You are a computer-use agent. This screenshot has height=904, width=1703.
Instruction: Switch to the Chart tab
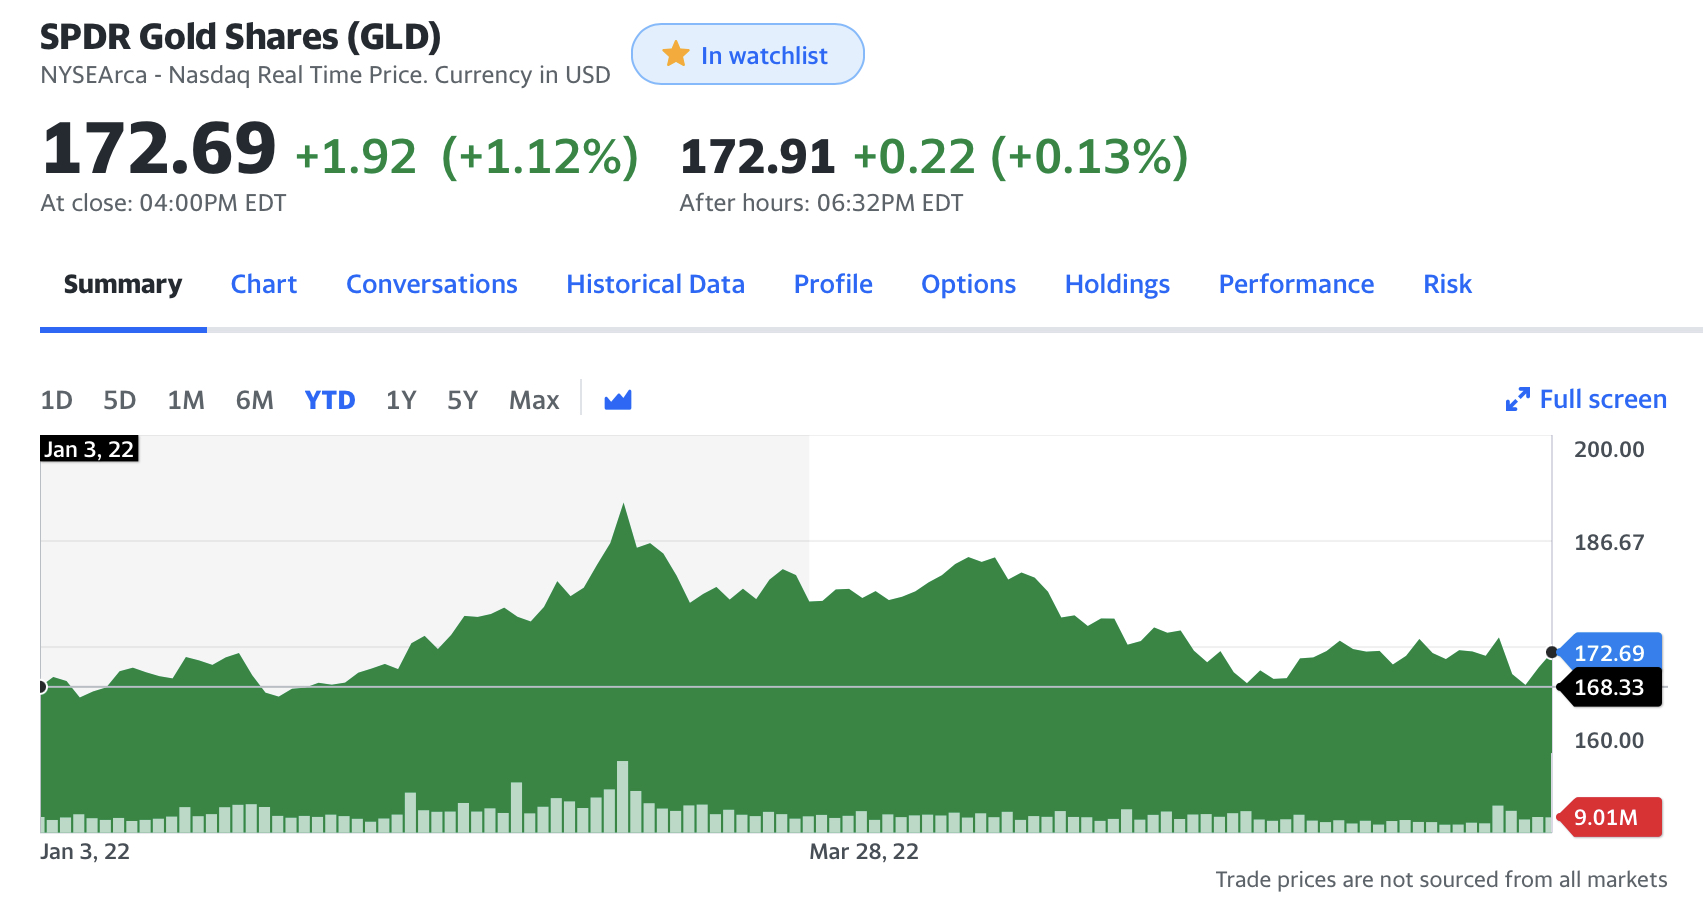click(x=264, y=284)
